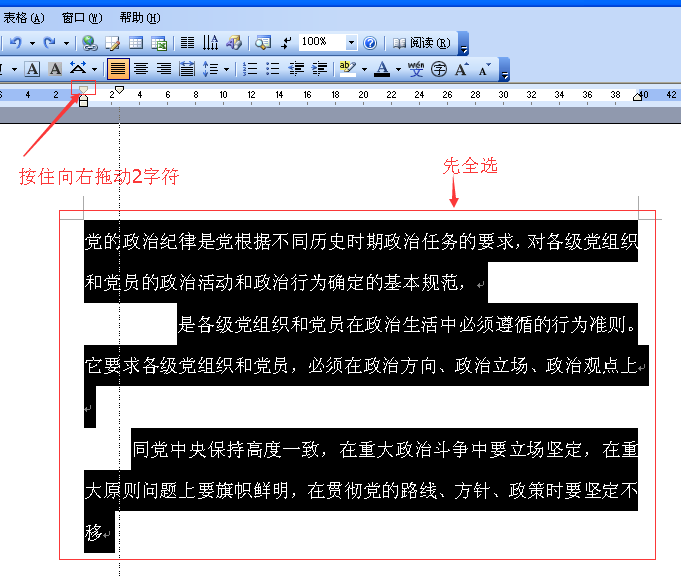Click the text '同党中央保持高度一致'
Viewport: 681px width, 578px height.
click(225, 449)
